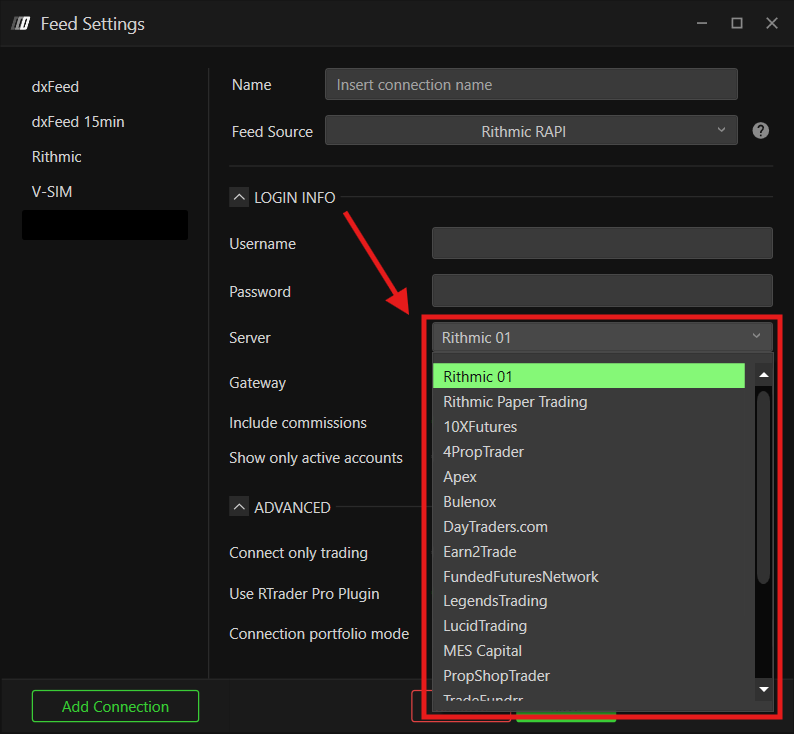Choose 10XFutures from server list
This screenshot has height=734, width=794.
(x=589, y=427)
